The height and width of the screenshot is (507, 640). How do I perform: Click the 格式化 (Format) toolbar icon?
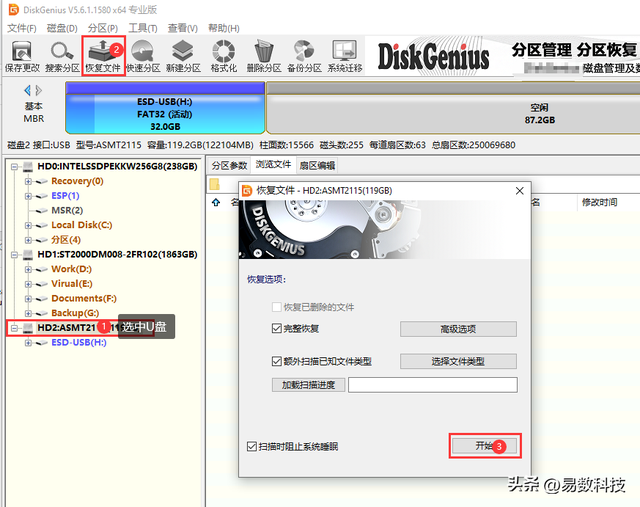(223, 56)
